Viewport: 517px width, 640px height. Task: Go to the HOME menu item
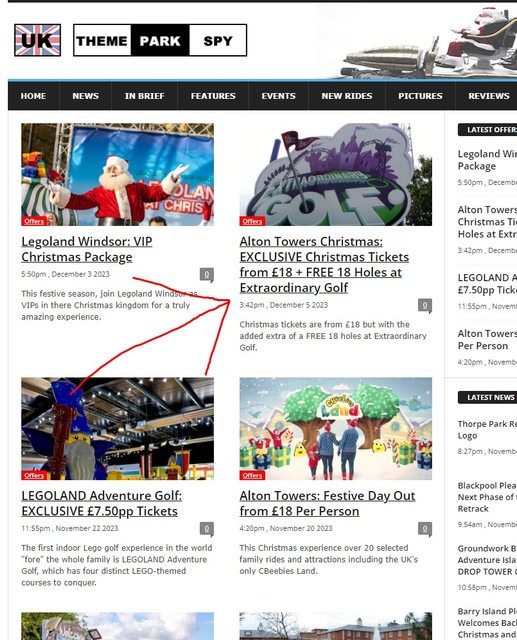click(x=33, y=96)
